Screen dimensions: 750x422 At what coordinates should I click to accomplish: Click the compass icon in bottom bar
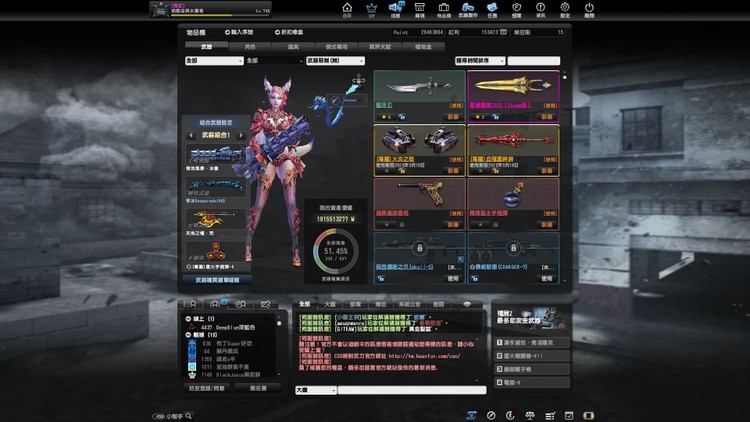491,415
